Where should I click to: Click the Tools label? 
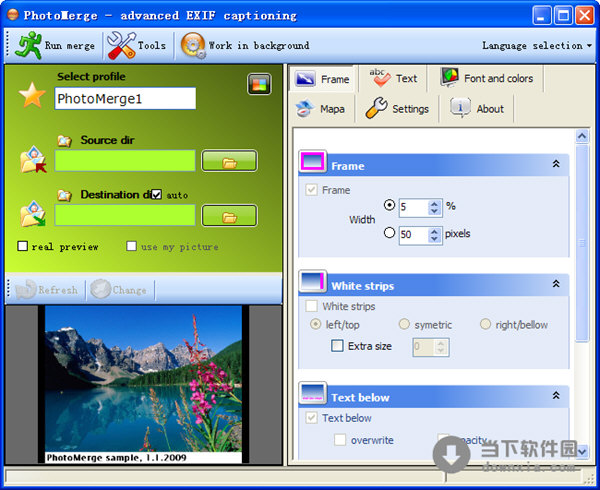click(152, 46)
